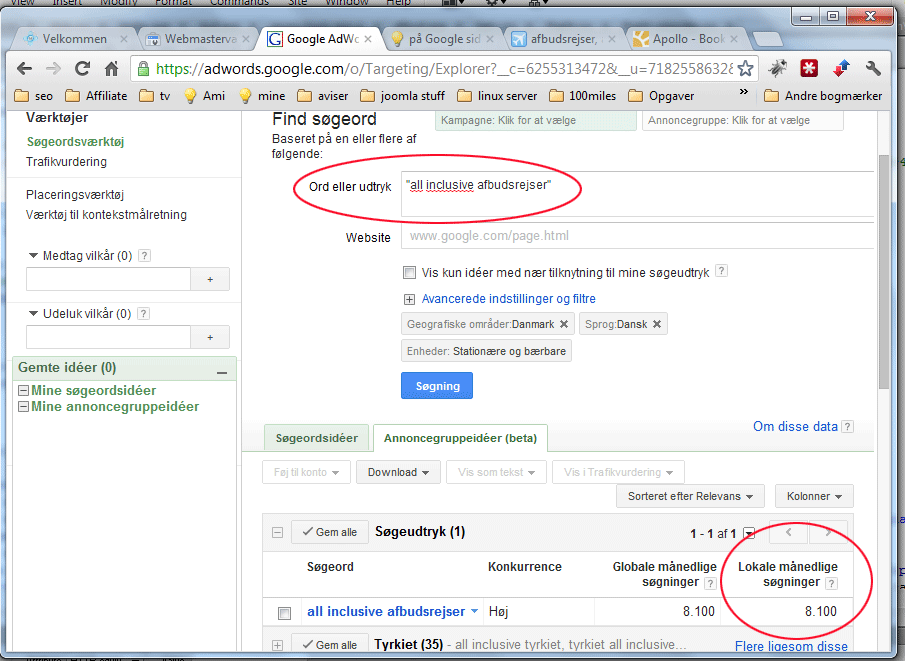The image size is (905, 661).
Task: Add term with plus button under Udeluk vilkår
Action: (210, 337)
